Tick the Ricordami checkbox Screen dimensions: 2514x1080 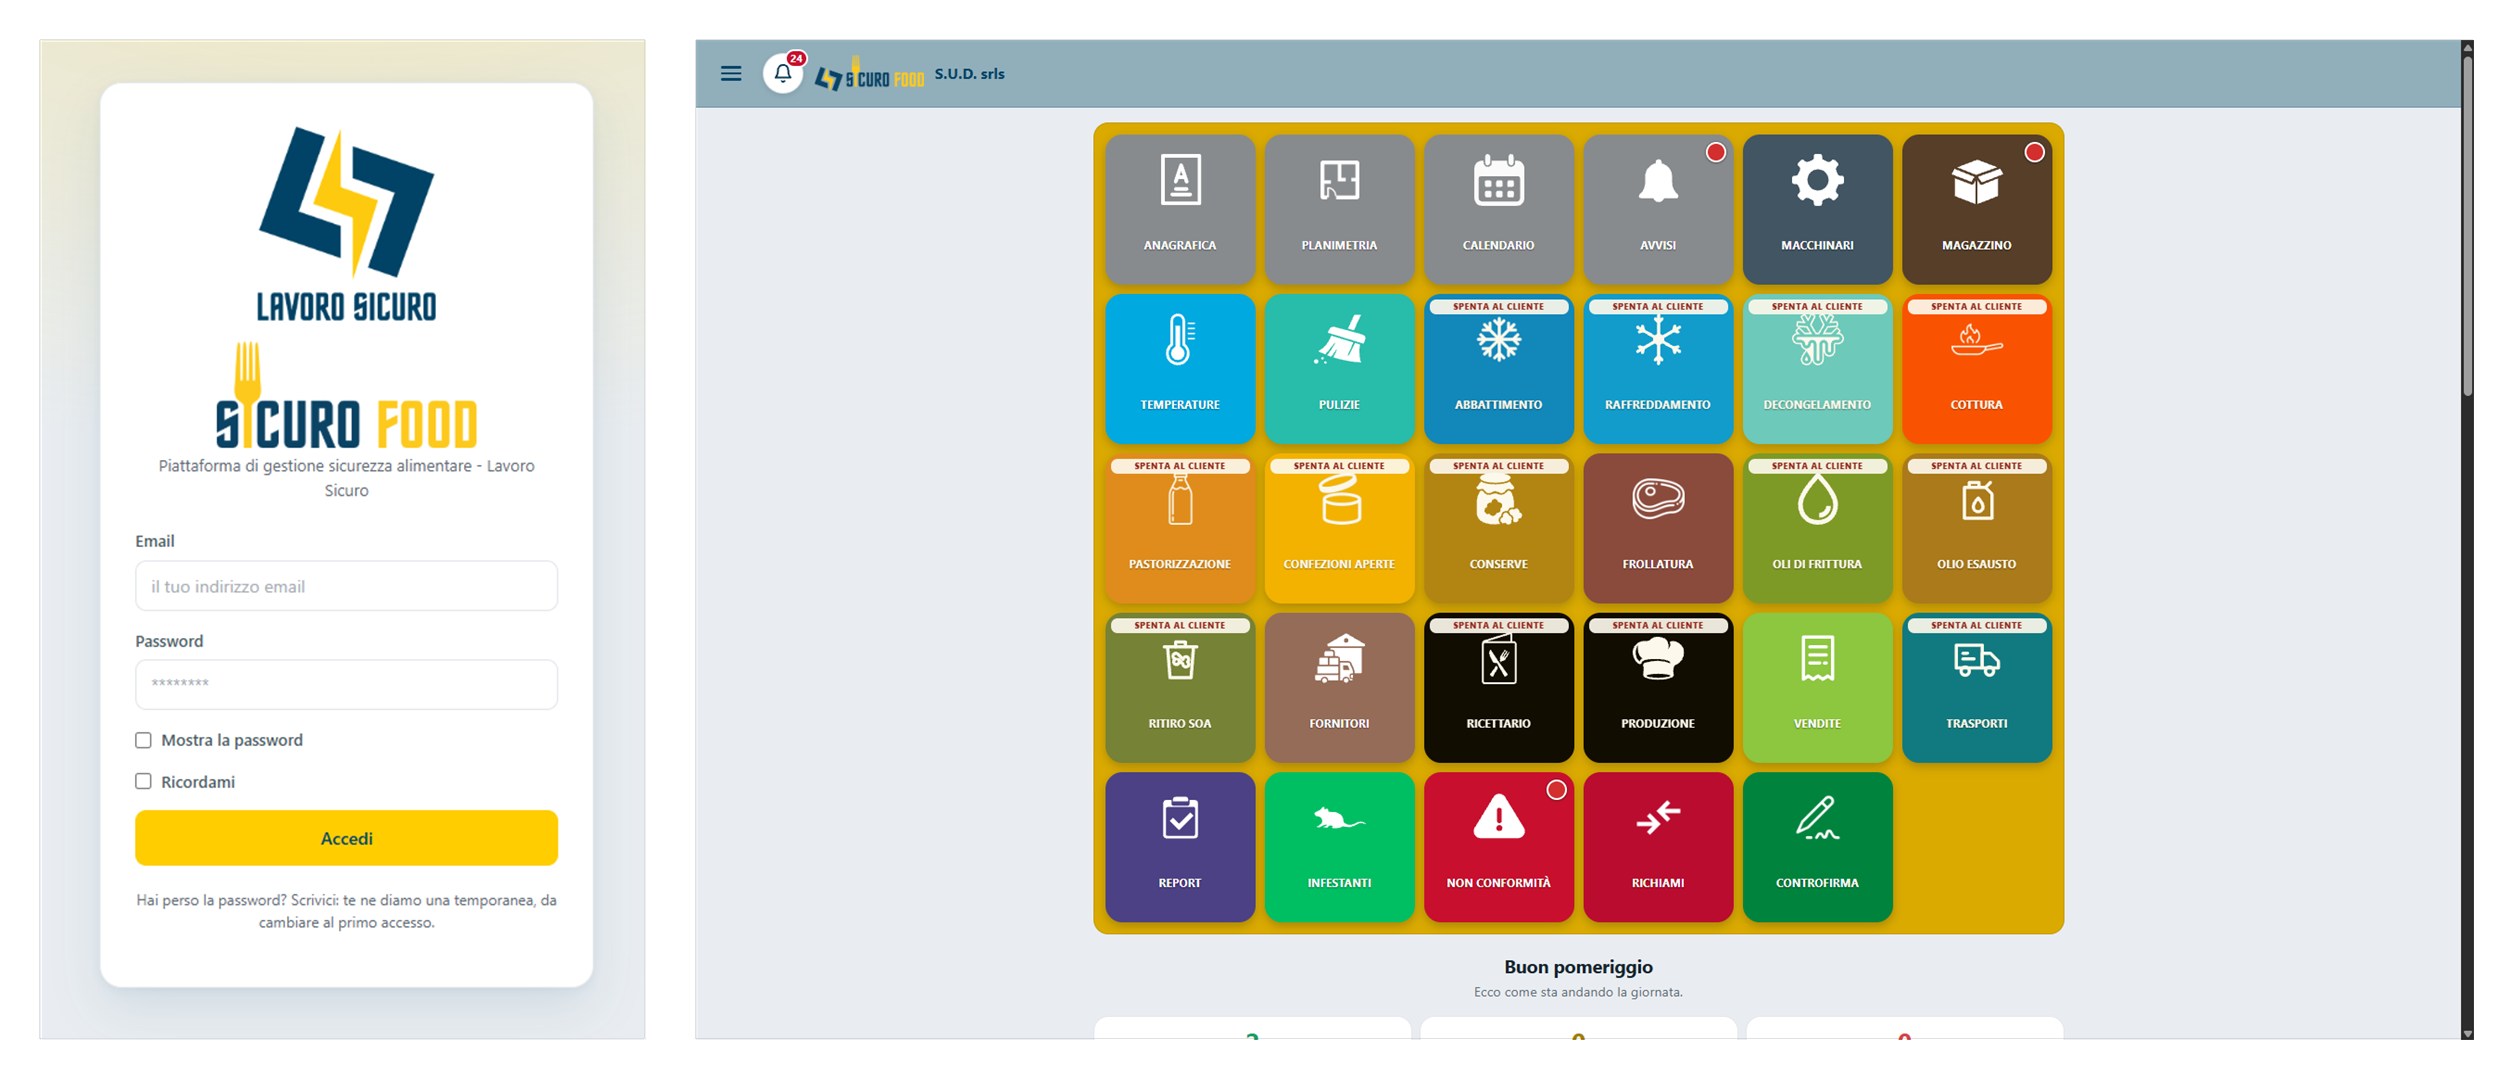(x=143, y=781)
